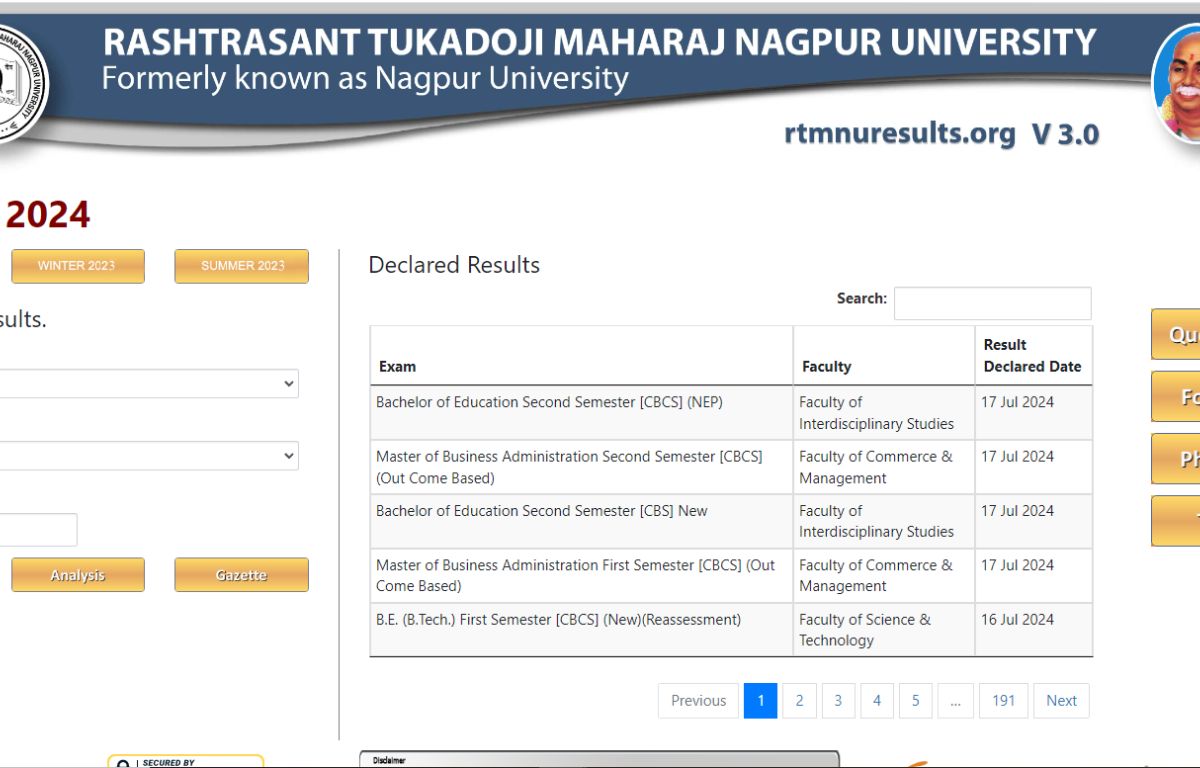Image resolution: width=1200 pixels, height=768 pixels.
Task: Click the SUMMER 2023 session button
Action: (242, 266)
